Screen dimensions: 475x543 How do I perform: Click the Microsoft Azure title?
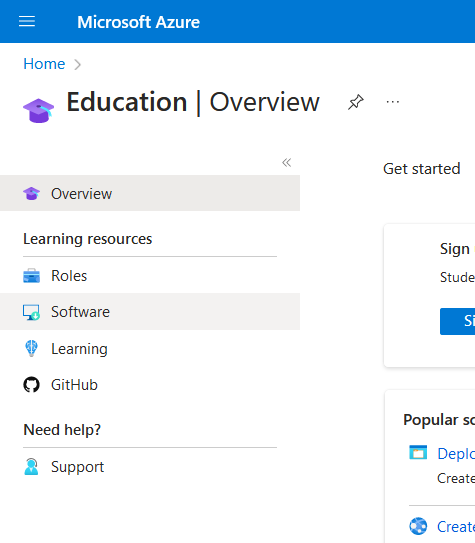(138, 22)
